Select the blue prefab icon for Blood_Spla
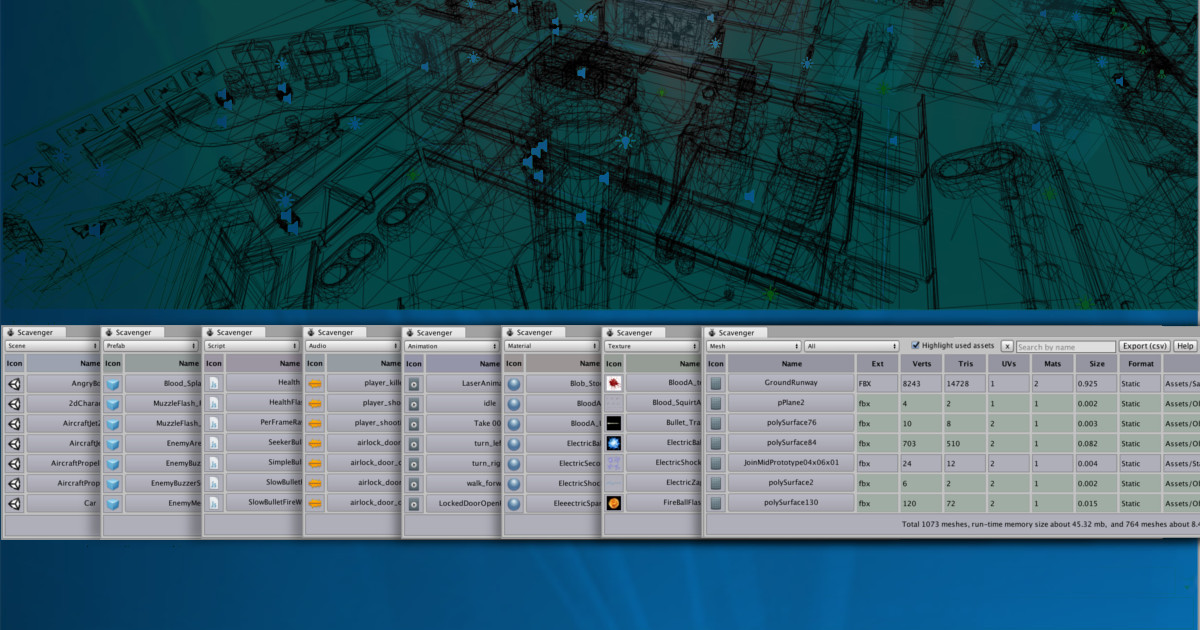 (x=112, y=383)
